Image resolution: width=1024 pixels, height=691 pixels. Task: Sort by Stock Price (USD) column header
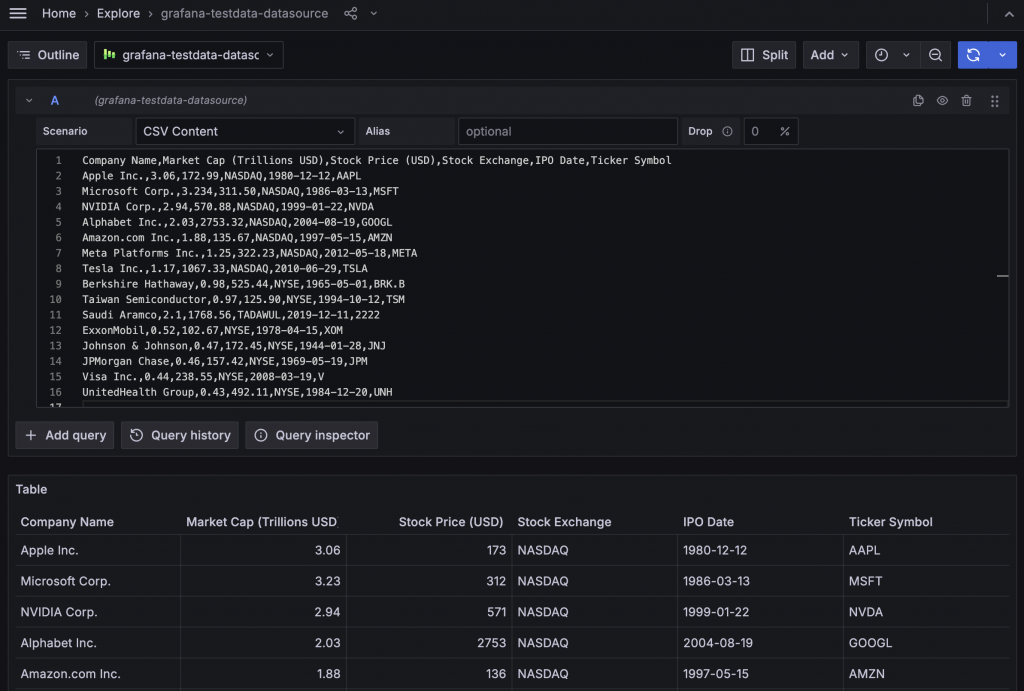coord(451,522)
